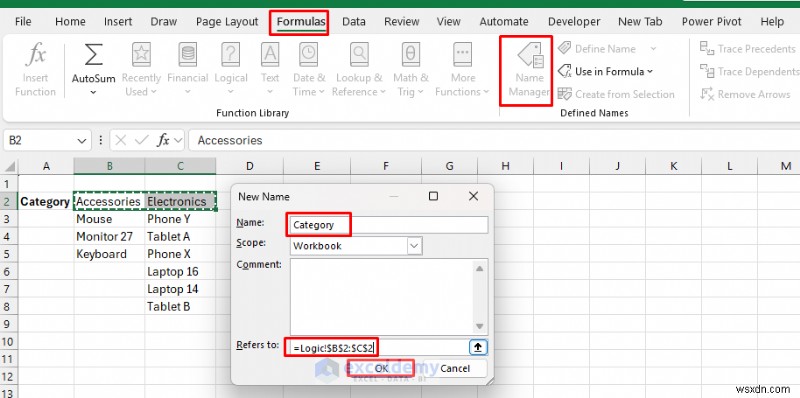The height and width of the screenshot is (398, 800).
Task: Open Logical functions library
Action: [x=231, y=69]
